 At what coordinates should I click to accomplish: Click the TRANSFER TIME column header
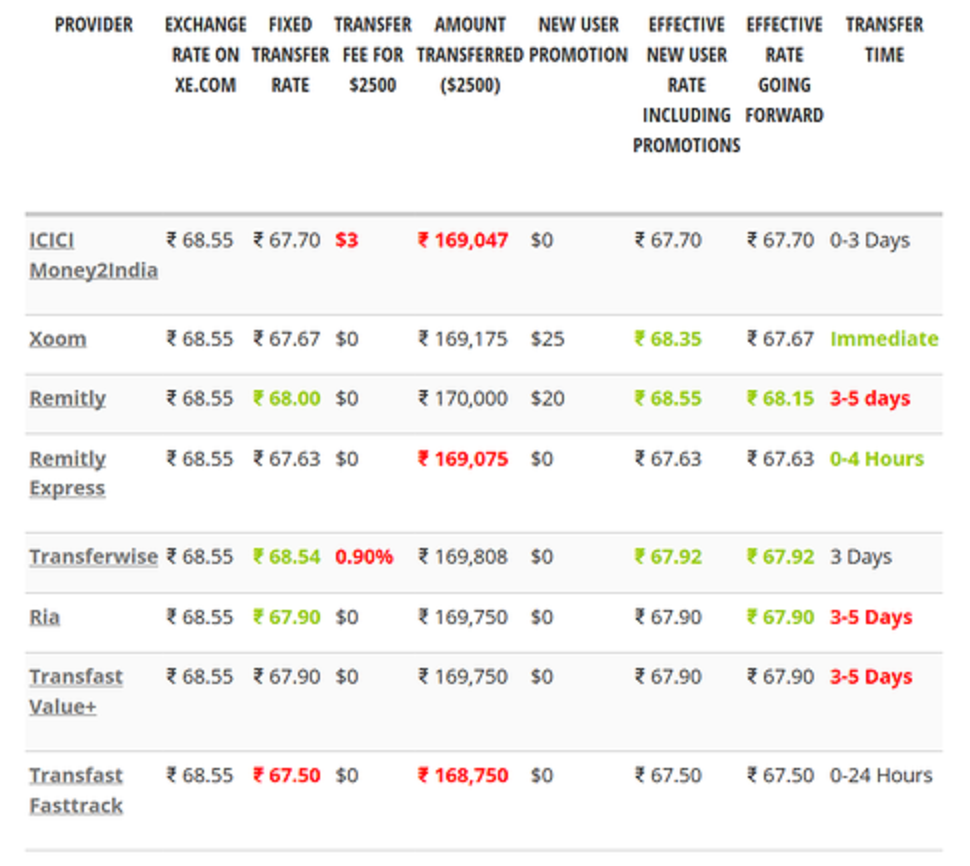click(885, 40)
